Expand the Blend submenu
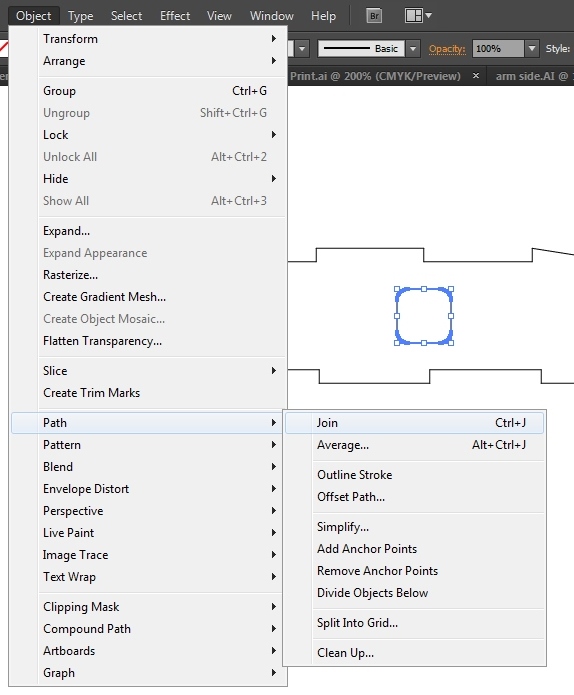The height and width of the screenshot is (695, 574). click(148, 467)
